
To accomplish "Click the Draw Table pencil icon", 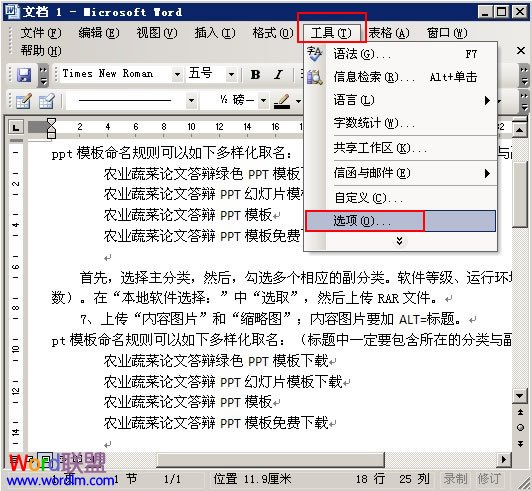I will (23, 101).
